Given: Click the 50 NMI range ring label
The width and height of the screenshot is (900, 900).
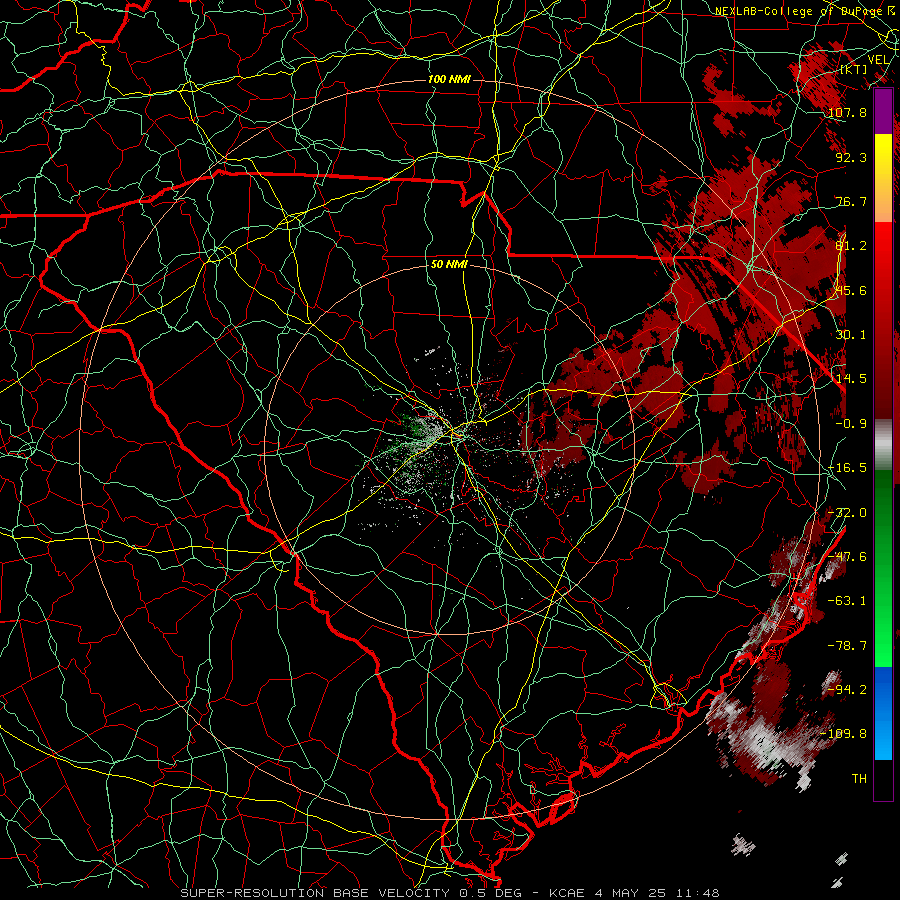Looking at the screenshot, I should click(449, 264).
